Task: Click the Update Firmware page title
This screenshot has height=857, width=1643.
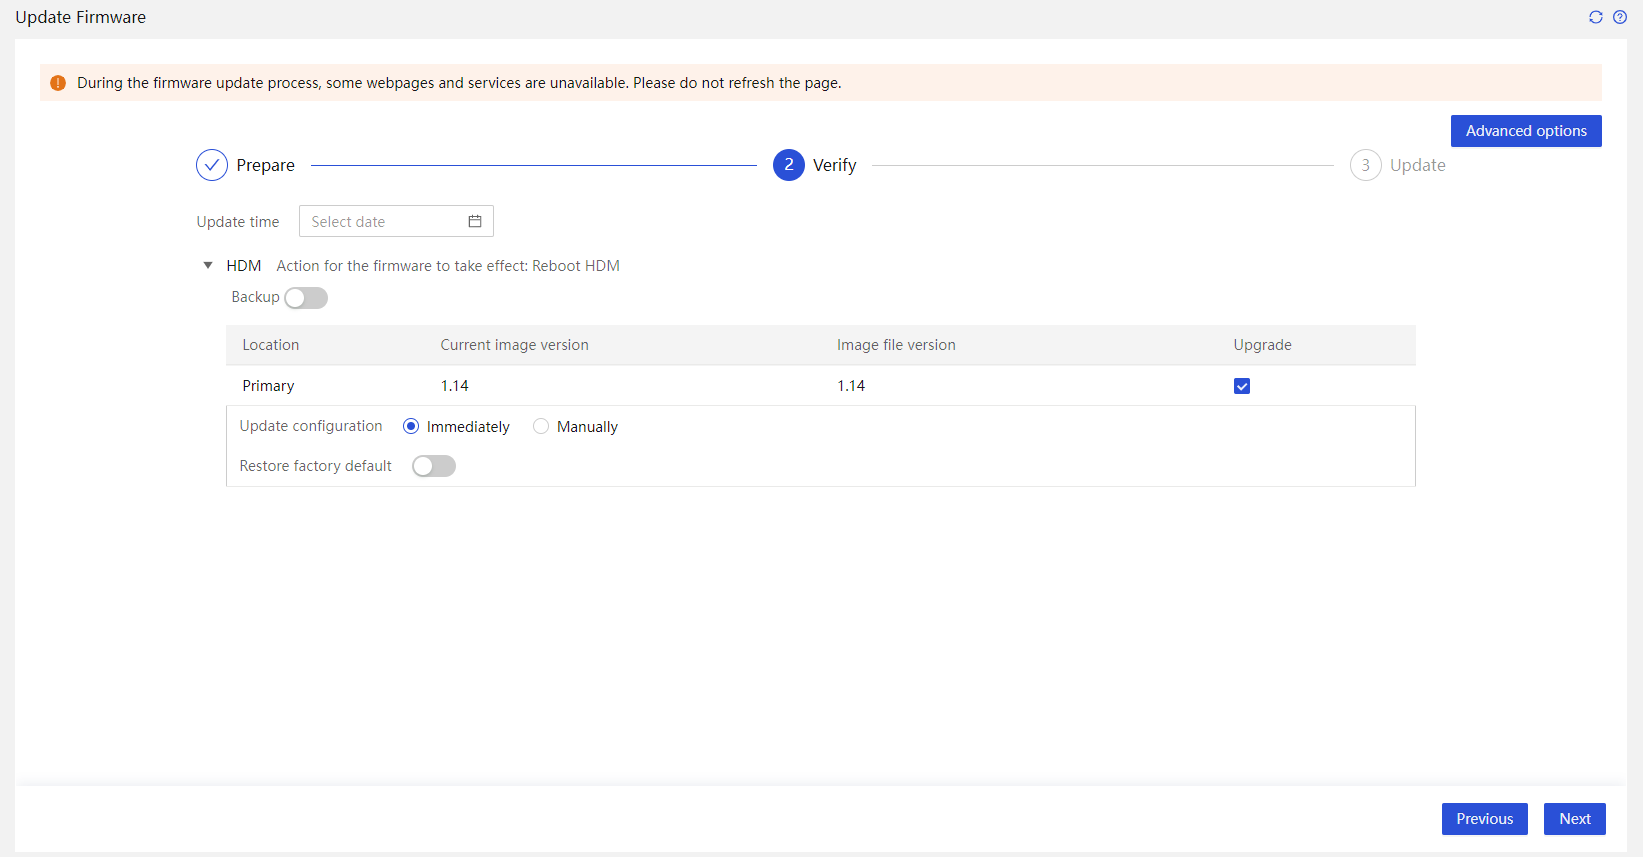Action: 81,17
